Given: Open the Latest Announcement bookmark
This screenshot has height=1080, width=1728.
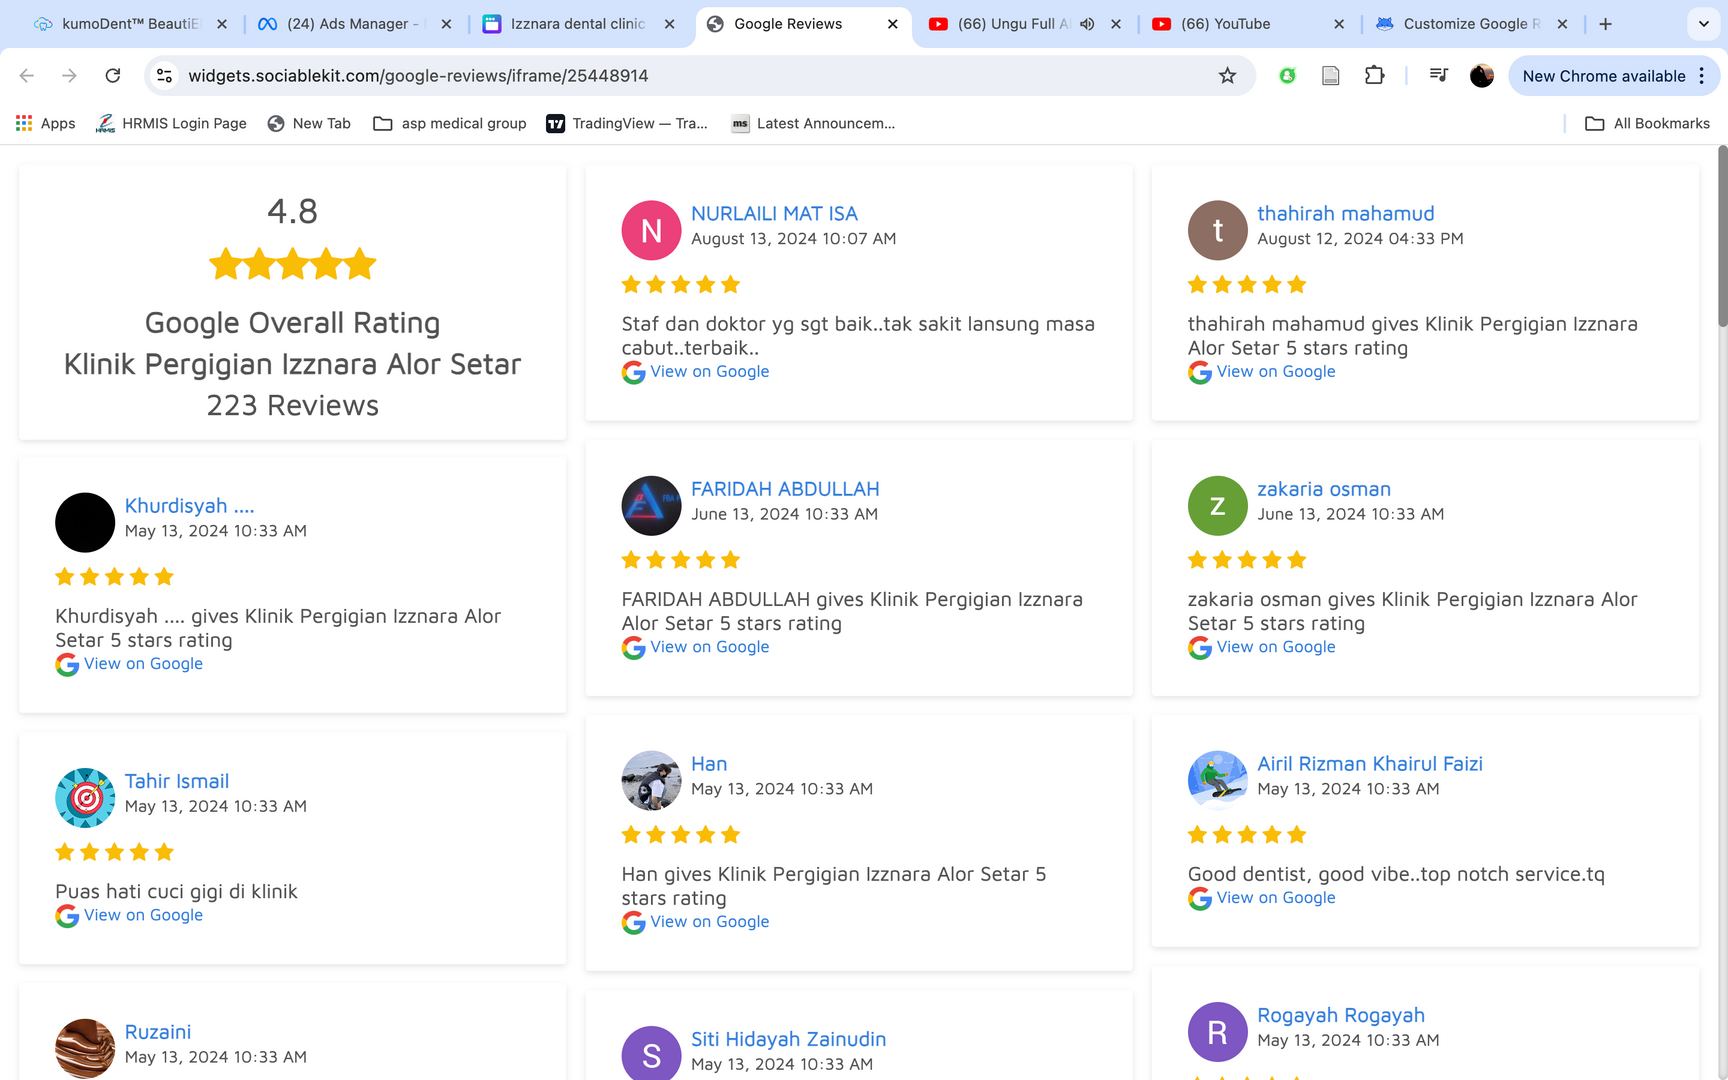Looking at the screenshot, I should coord(813,124).
